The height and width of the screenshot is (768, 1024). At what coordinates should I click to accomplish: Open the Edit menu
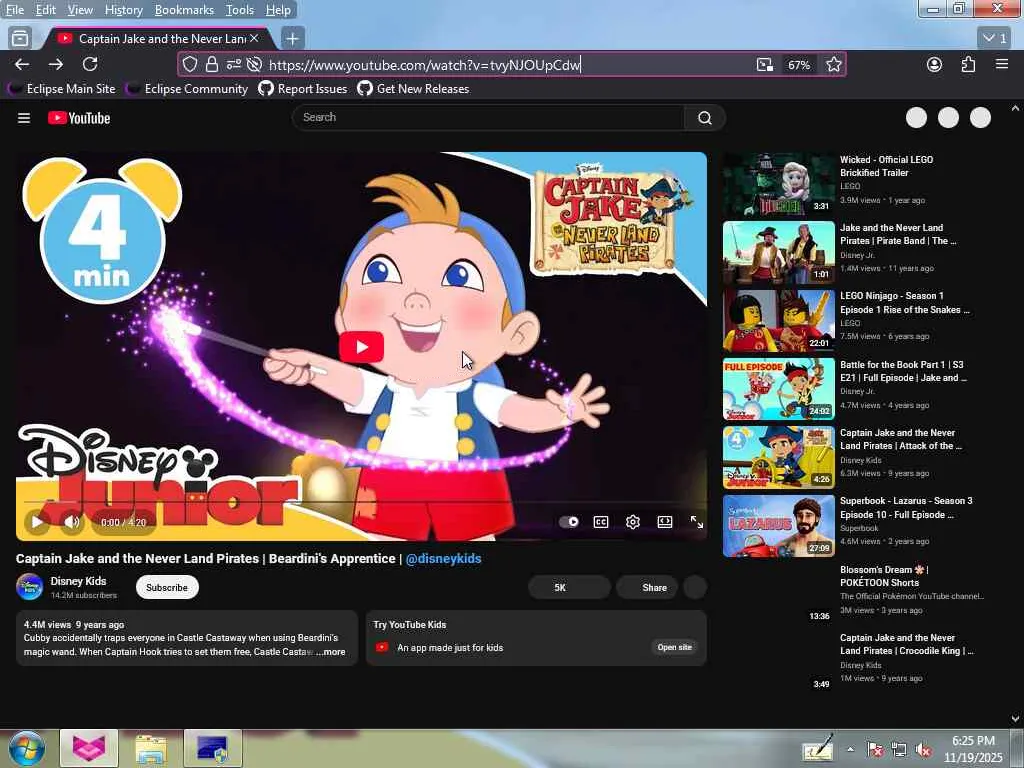click(x=45, y=10)
